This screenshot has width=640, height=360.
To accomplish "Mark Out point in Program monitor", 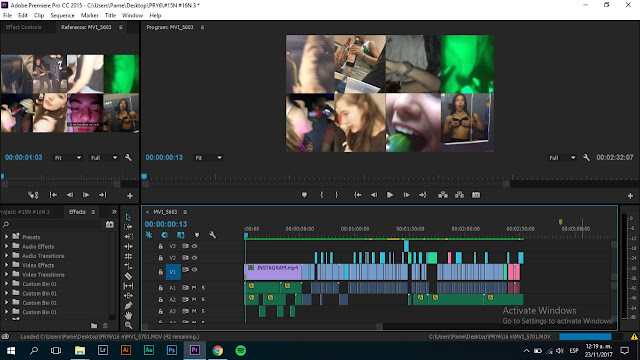I will [337, 195].
